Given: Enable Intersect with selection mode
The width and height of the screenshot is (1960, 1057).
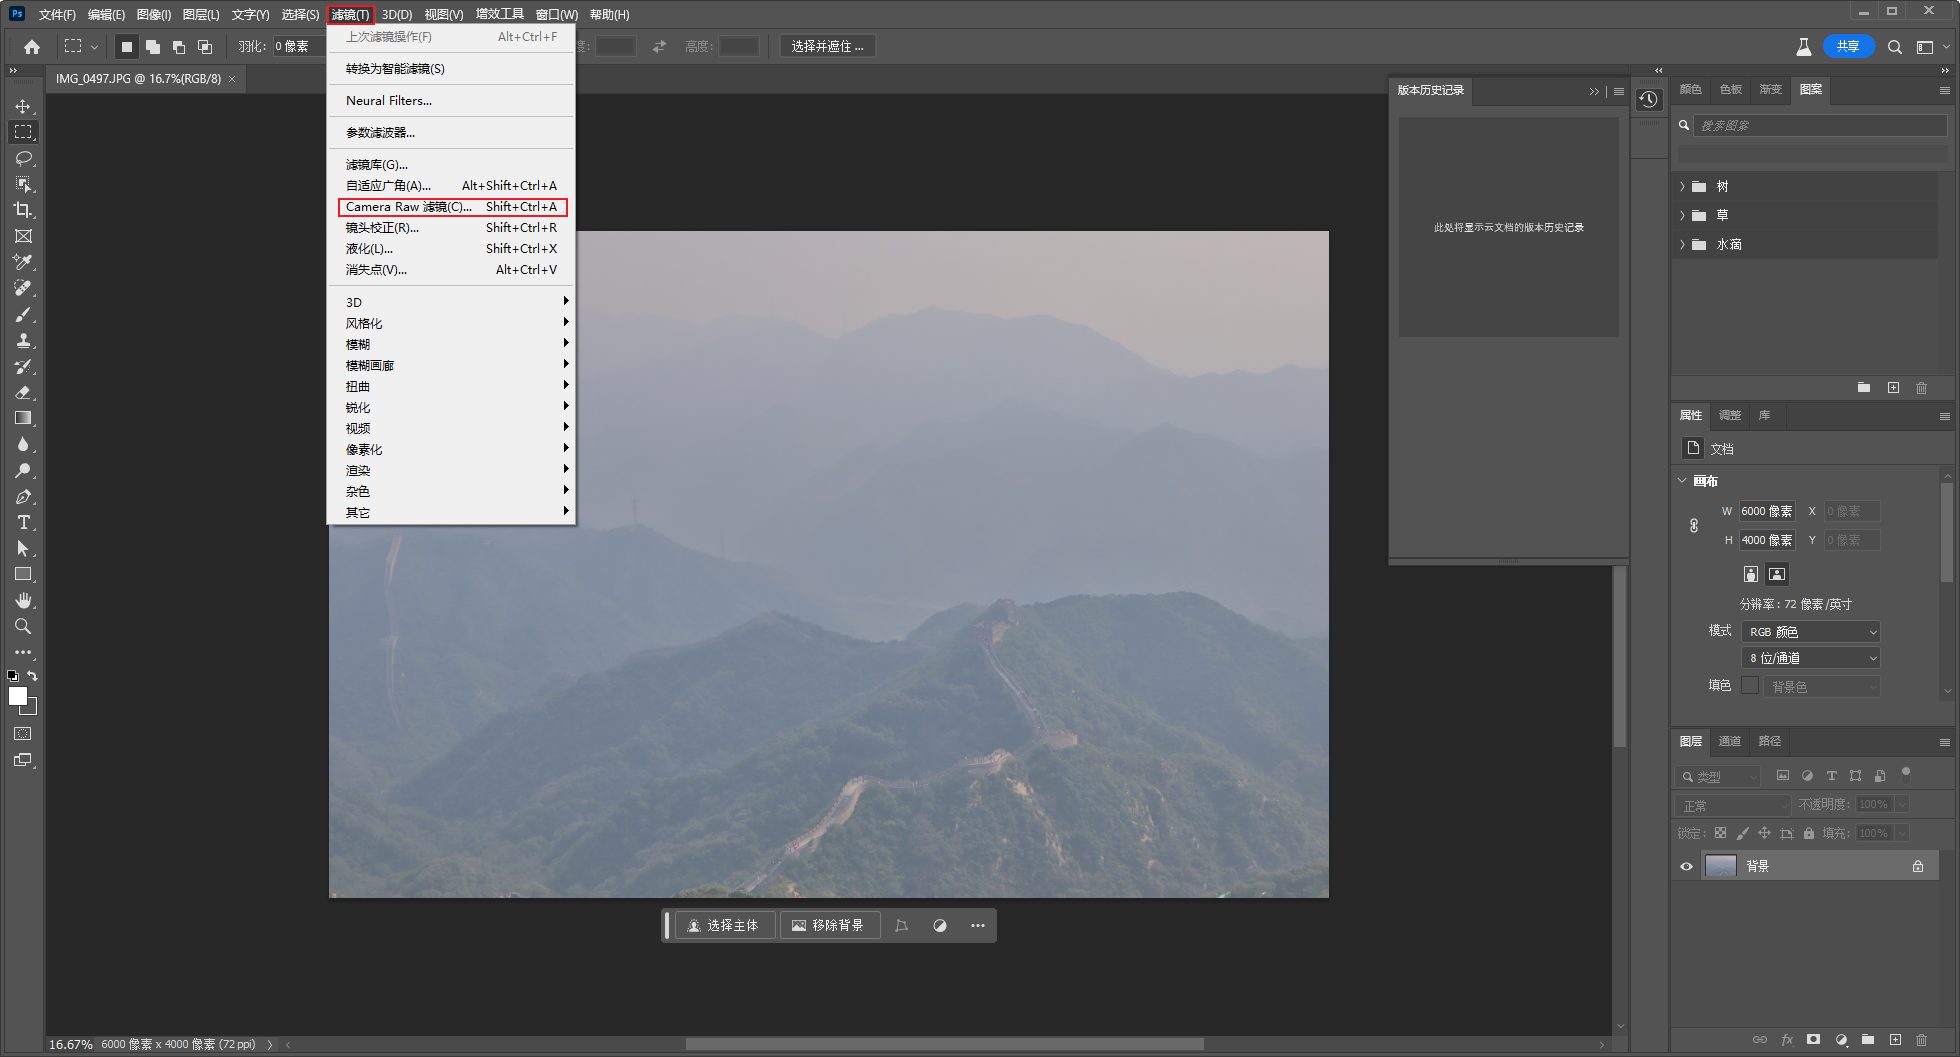Looking at the screenshot, I should (x=205, y=46).
